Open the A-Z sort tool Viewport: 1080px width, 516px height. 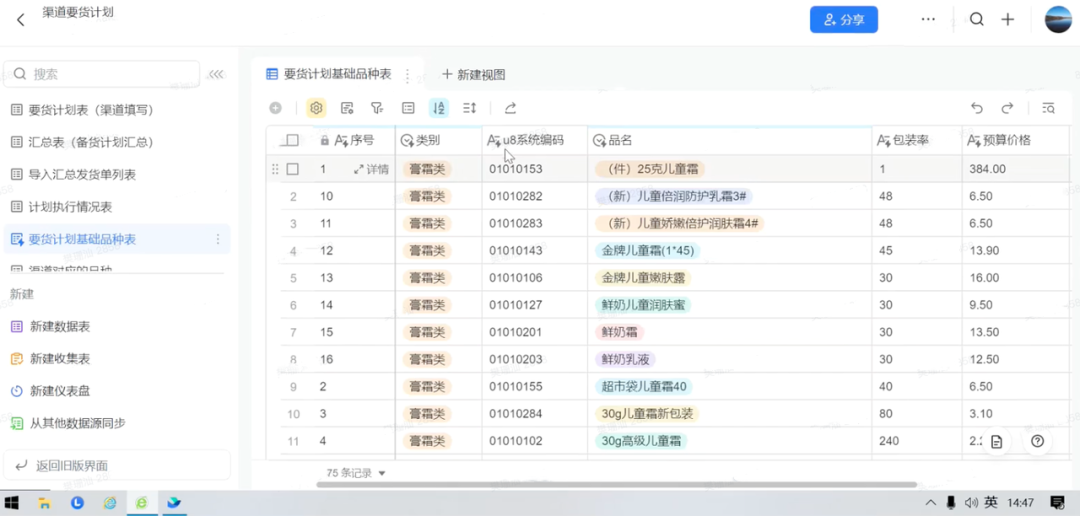[439, 107]
